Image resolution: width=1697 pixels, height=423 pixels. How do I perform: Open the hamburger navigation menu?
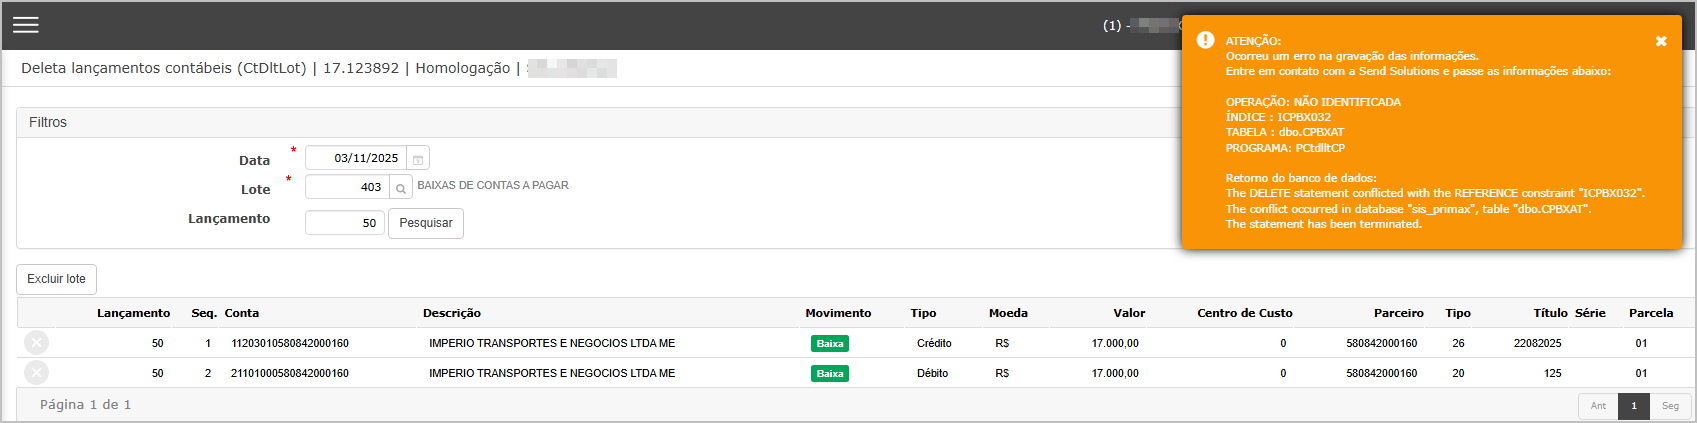(x=26, y=25)
